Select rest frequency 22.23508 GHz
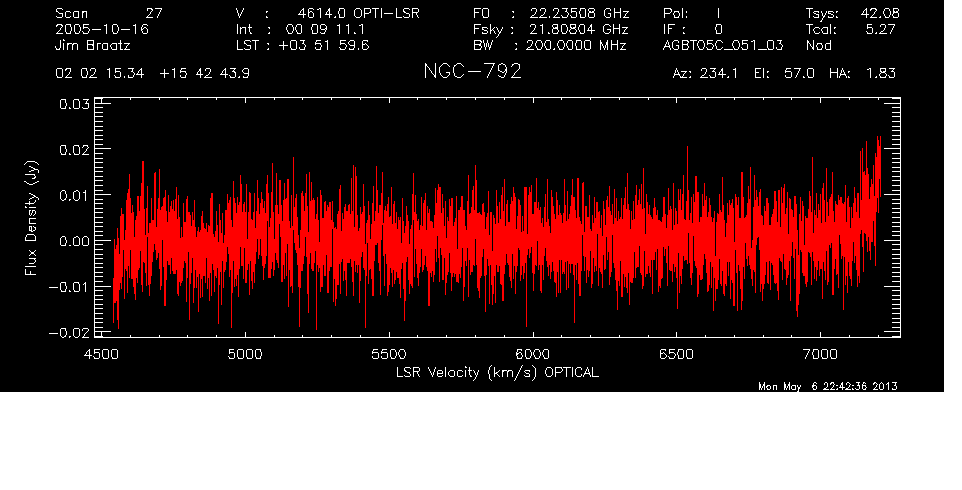 [x=579, y=13]
